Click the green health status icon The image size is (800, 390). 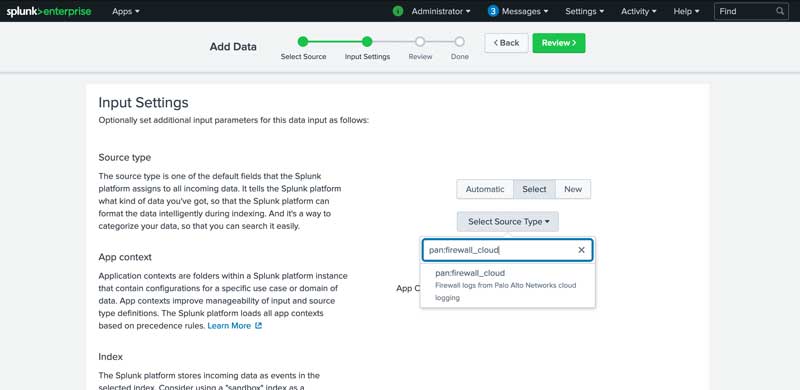[398, 11]
